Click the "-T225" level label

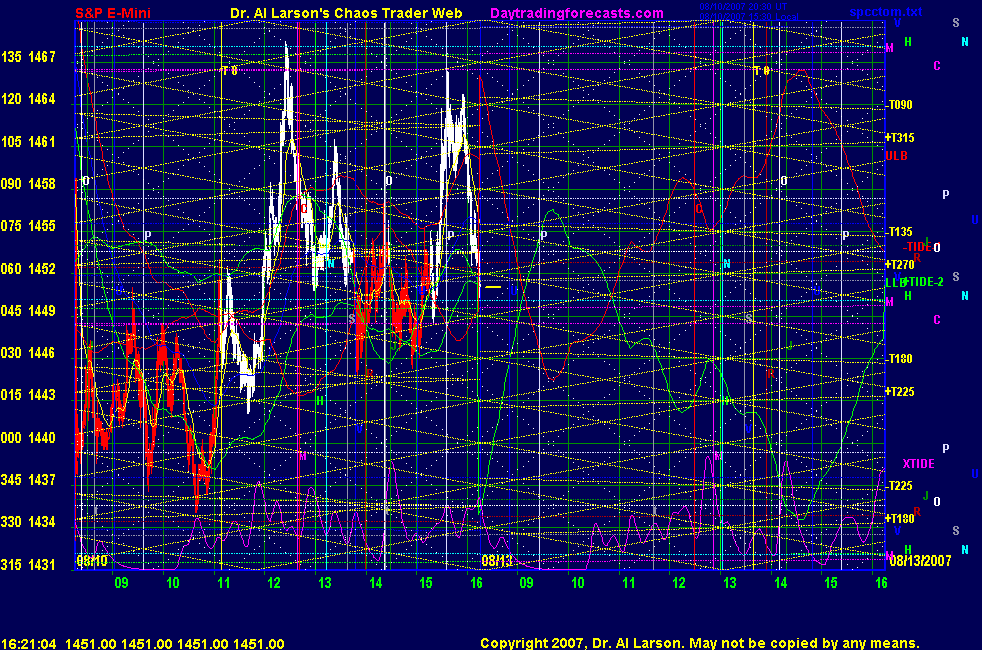pyautogui.click(x=899, y=486)
